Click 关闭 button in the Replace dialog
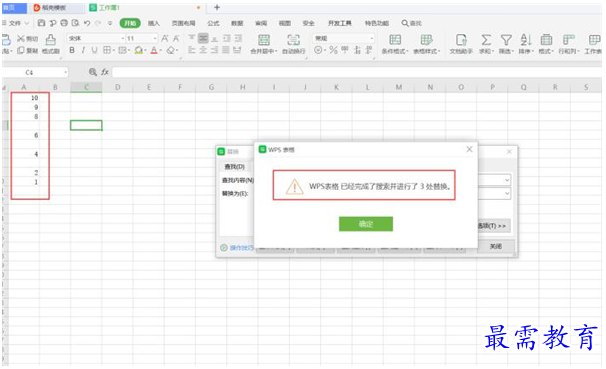The height and width of the screenshot is (369, 606). coord(496,246)
